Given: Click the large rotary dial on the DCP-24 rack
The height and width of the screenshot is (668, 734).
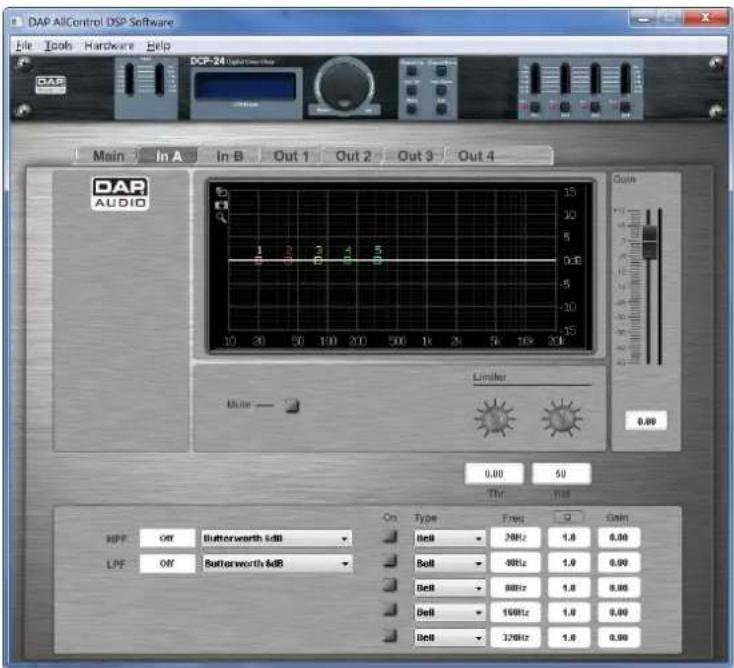Looking at the screenshot, I should [345, 85].
